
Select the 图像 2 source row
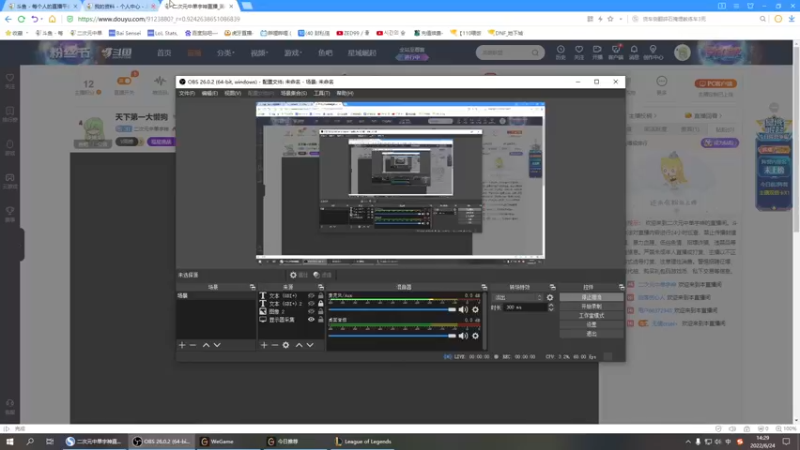coord(291,312)
